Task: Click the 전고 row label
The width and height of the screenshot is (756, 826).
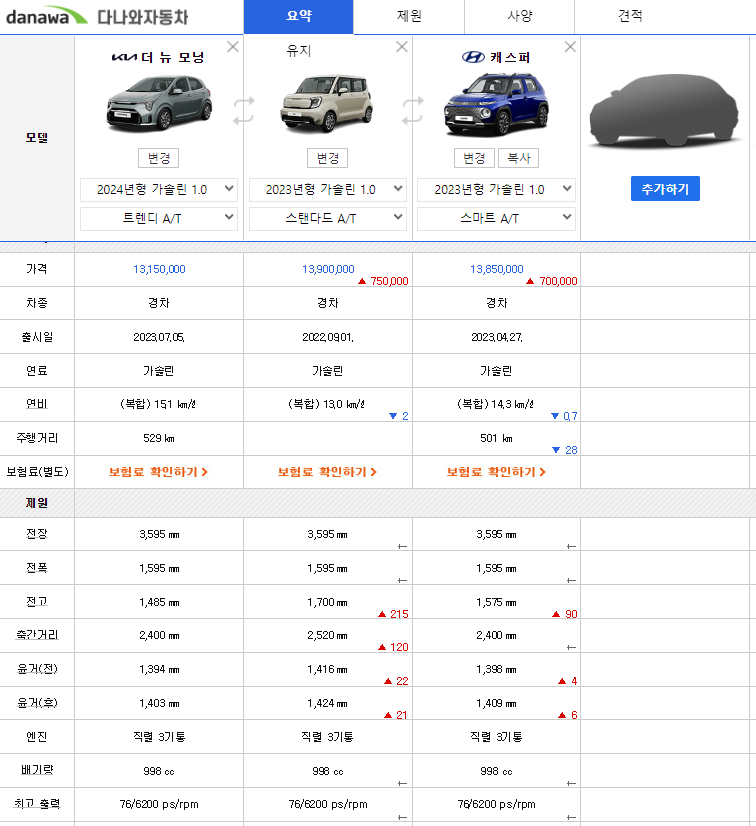Action: pyautogui.click(x=37, y=602)
